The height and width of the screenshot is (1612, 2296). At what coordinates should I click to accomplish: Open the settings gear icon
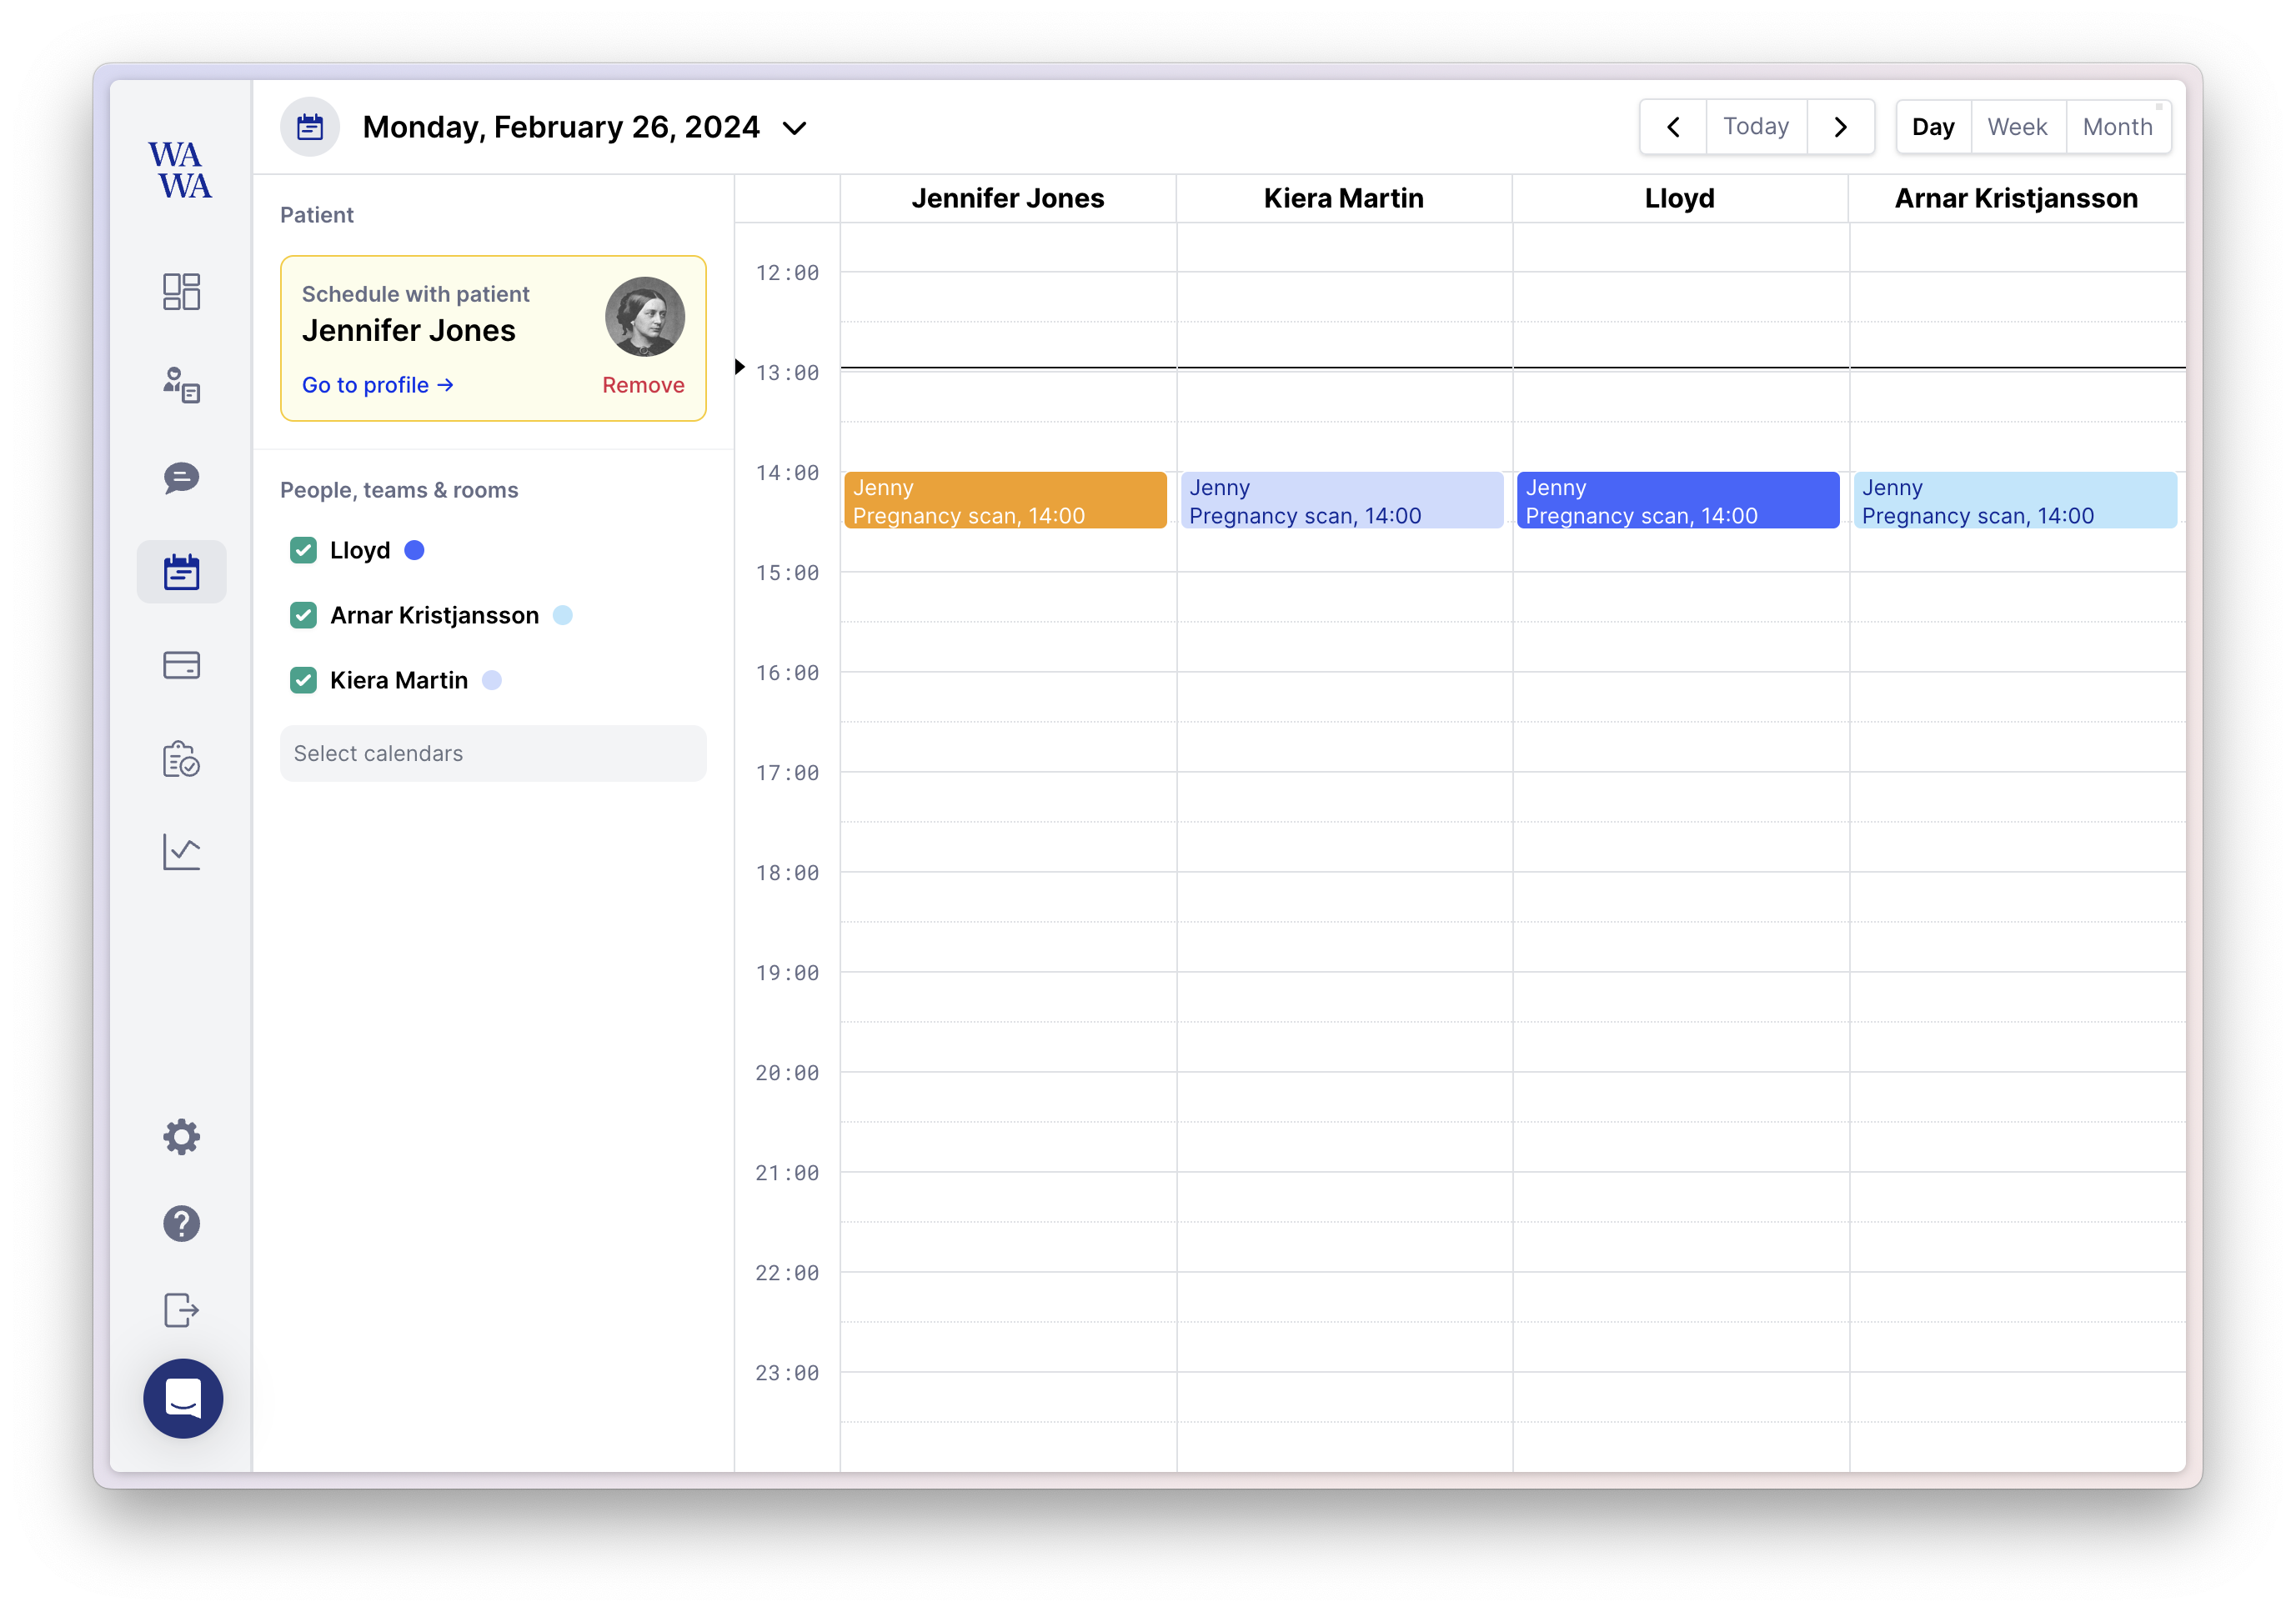181,1137
